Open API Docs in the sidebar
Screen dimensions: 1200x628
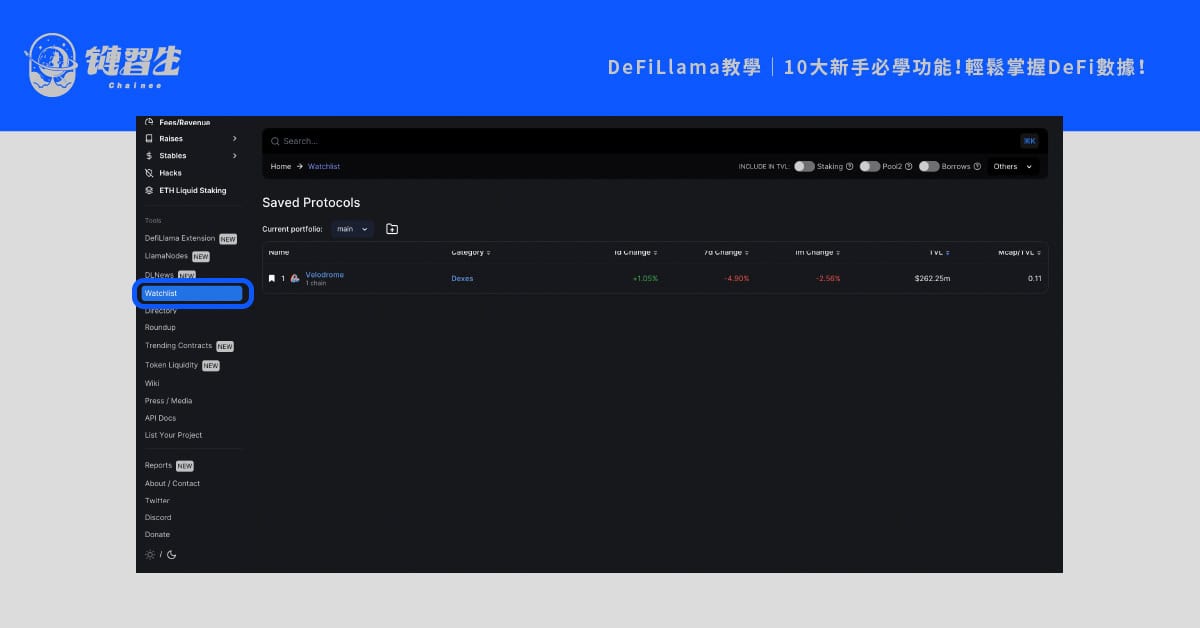[160, 418]
